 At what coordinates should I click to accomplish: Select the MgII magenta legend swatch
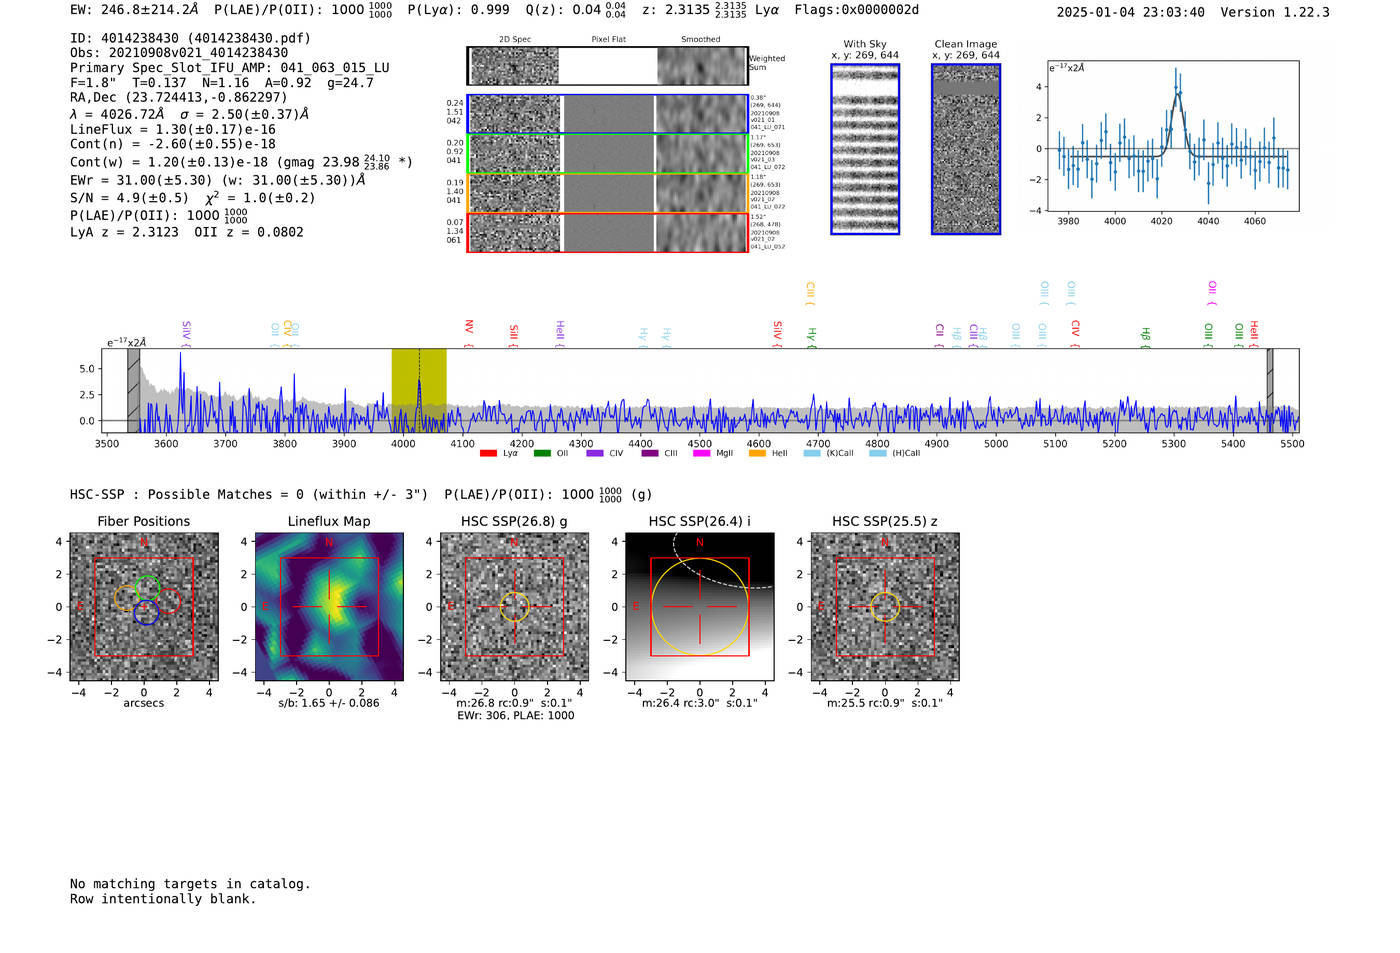click(x=701, y=453)
